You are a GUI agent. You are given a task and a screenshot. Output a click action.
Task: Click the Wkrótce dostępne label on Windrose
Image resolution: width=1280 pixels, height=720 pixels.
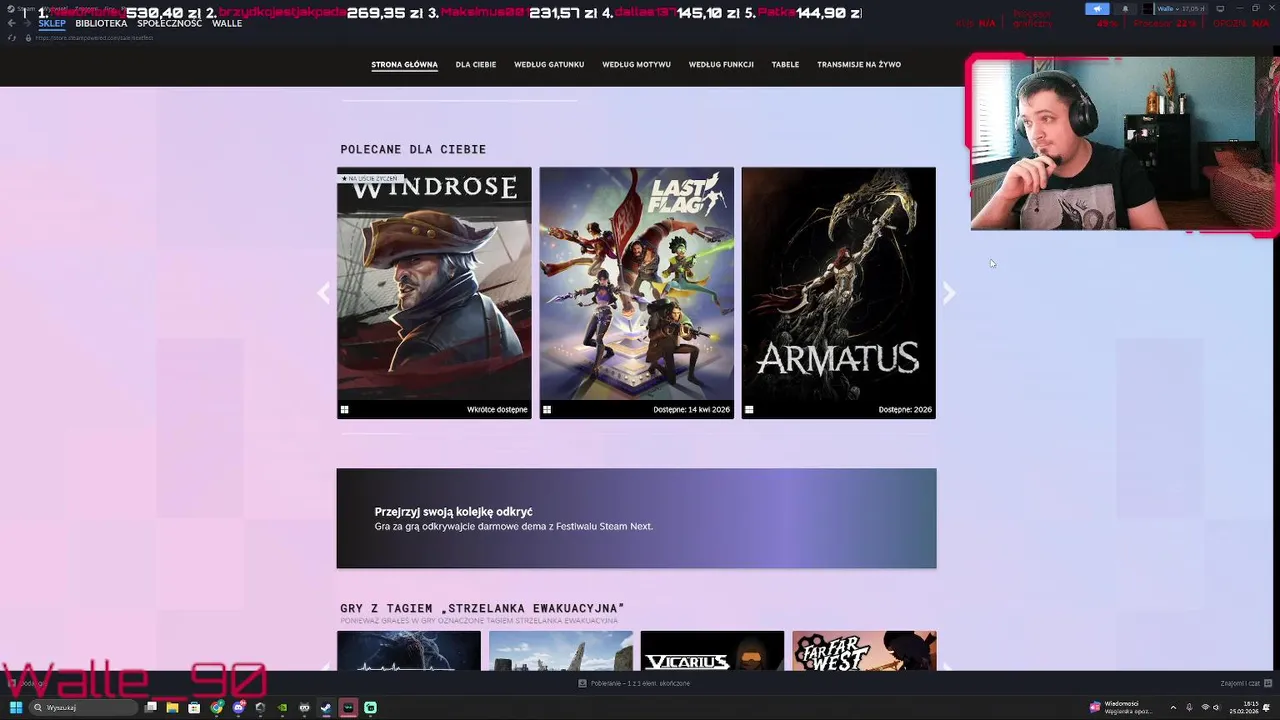pos(497,409)
